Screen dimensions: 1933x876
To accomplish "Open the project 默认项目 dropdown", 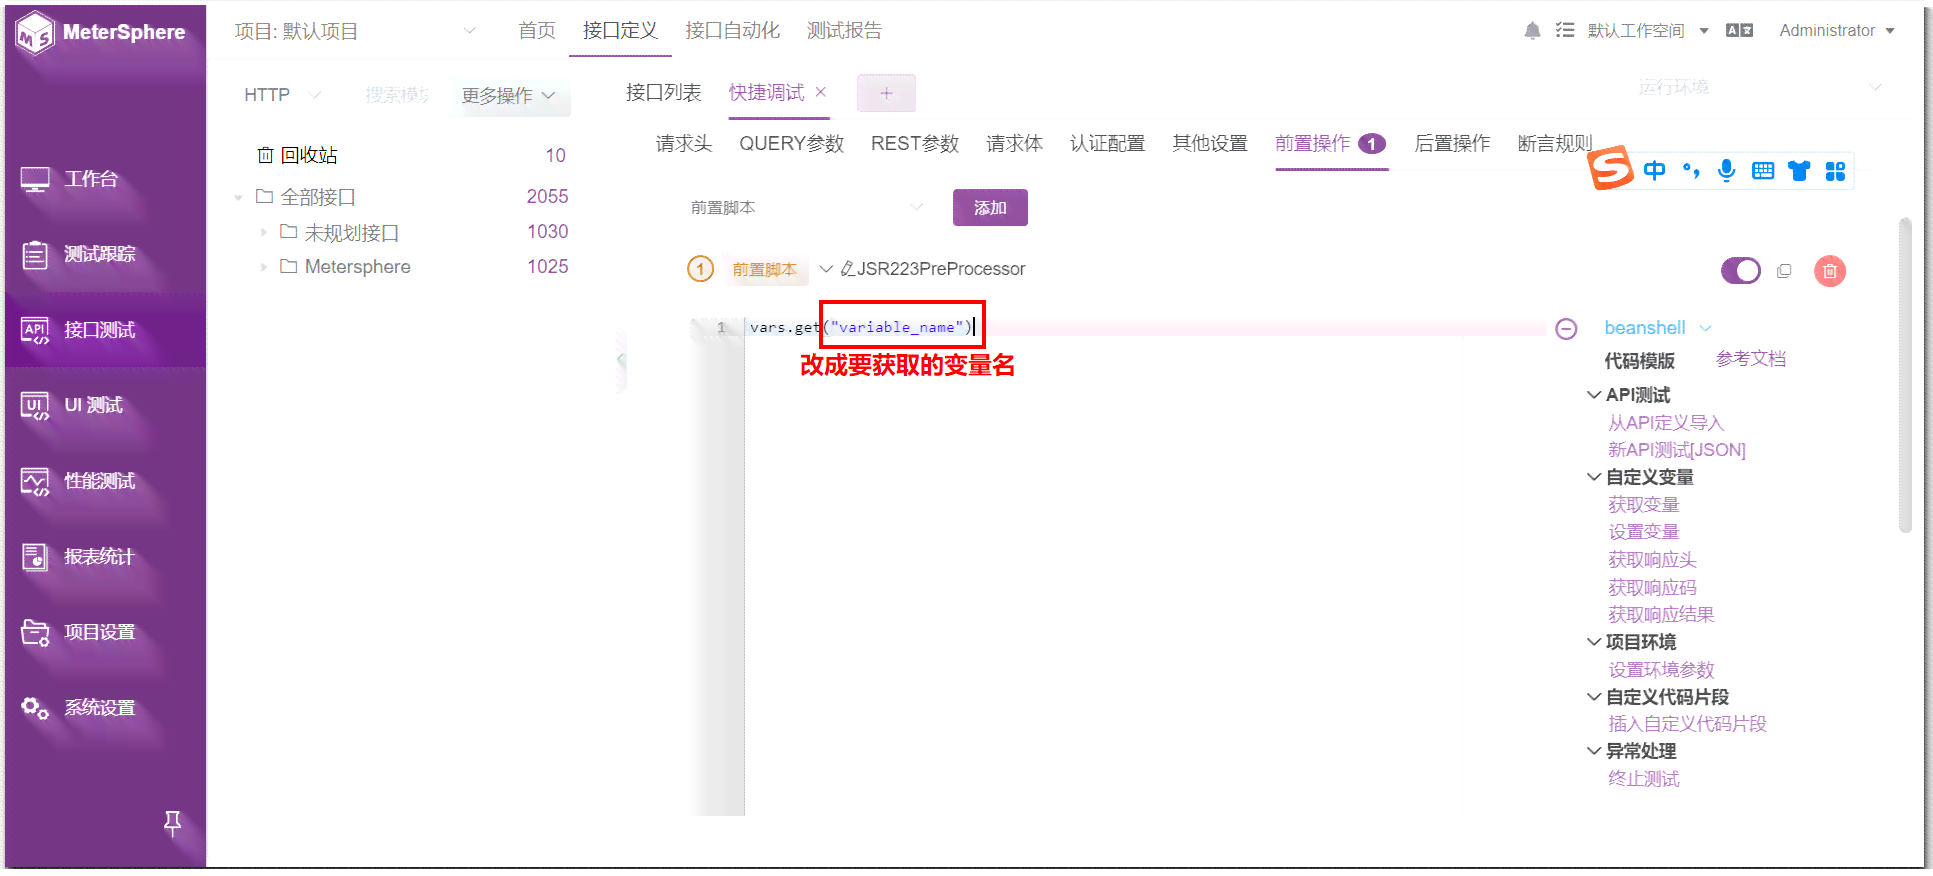I will pos(355,31).
